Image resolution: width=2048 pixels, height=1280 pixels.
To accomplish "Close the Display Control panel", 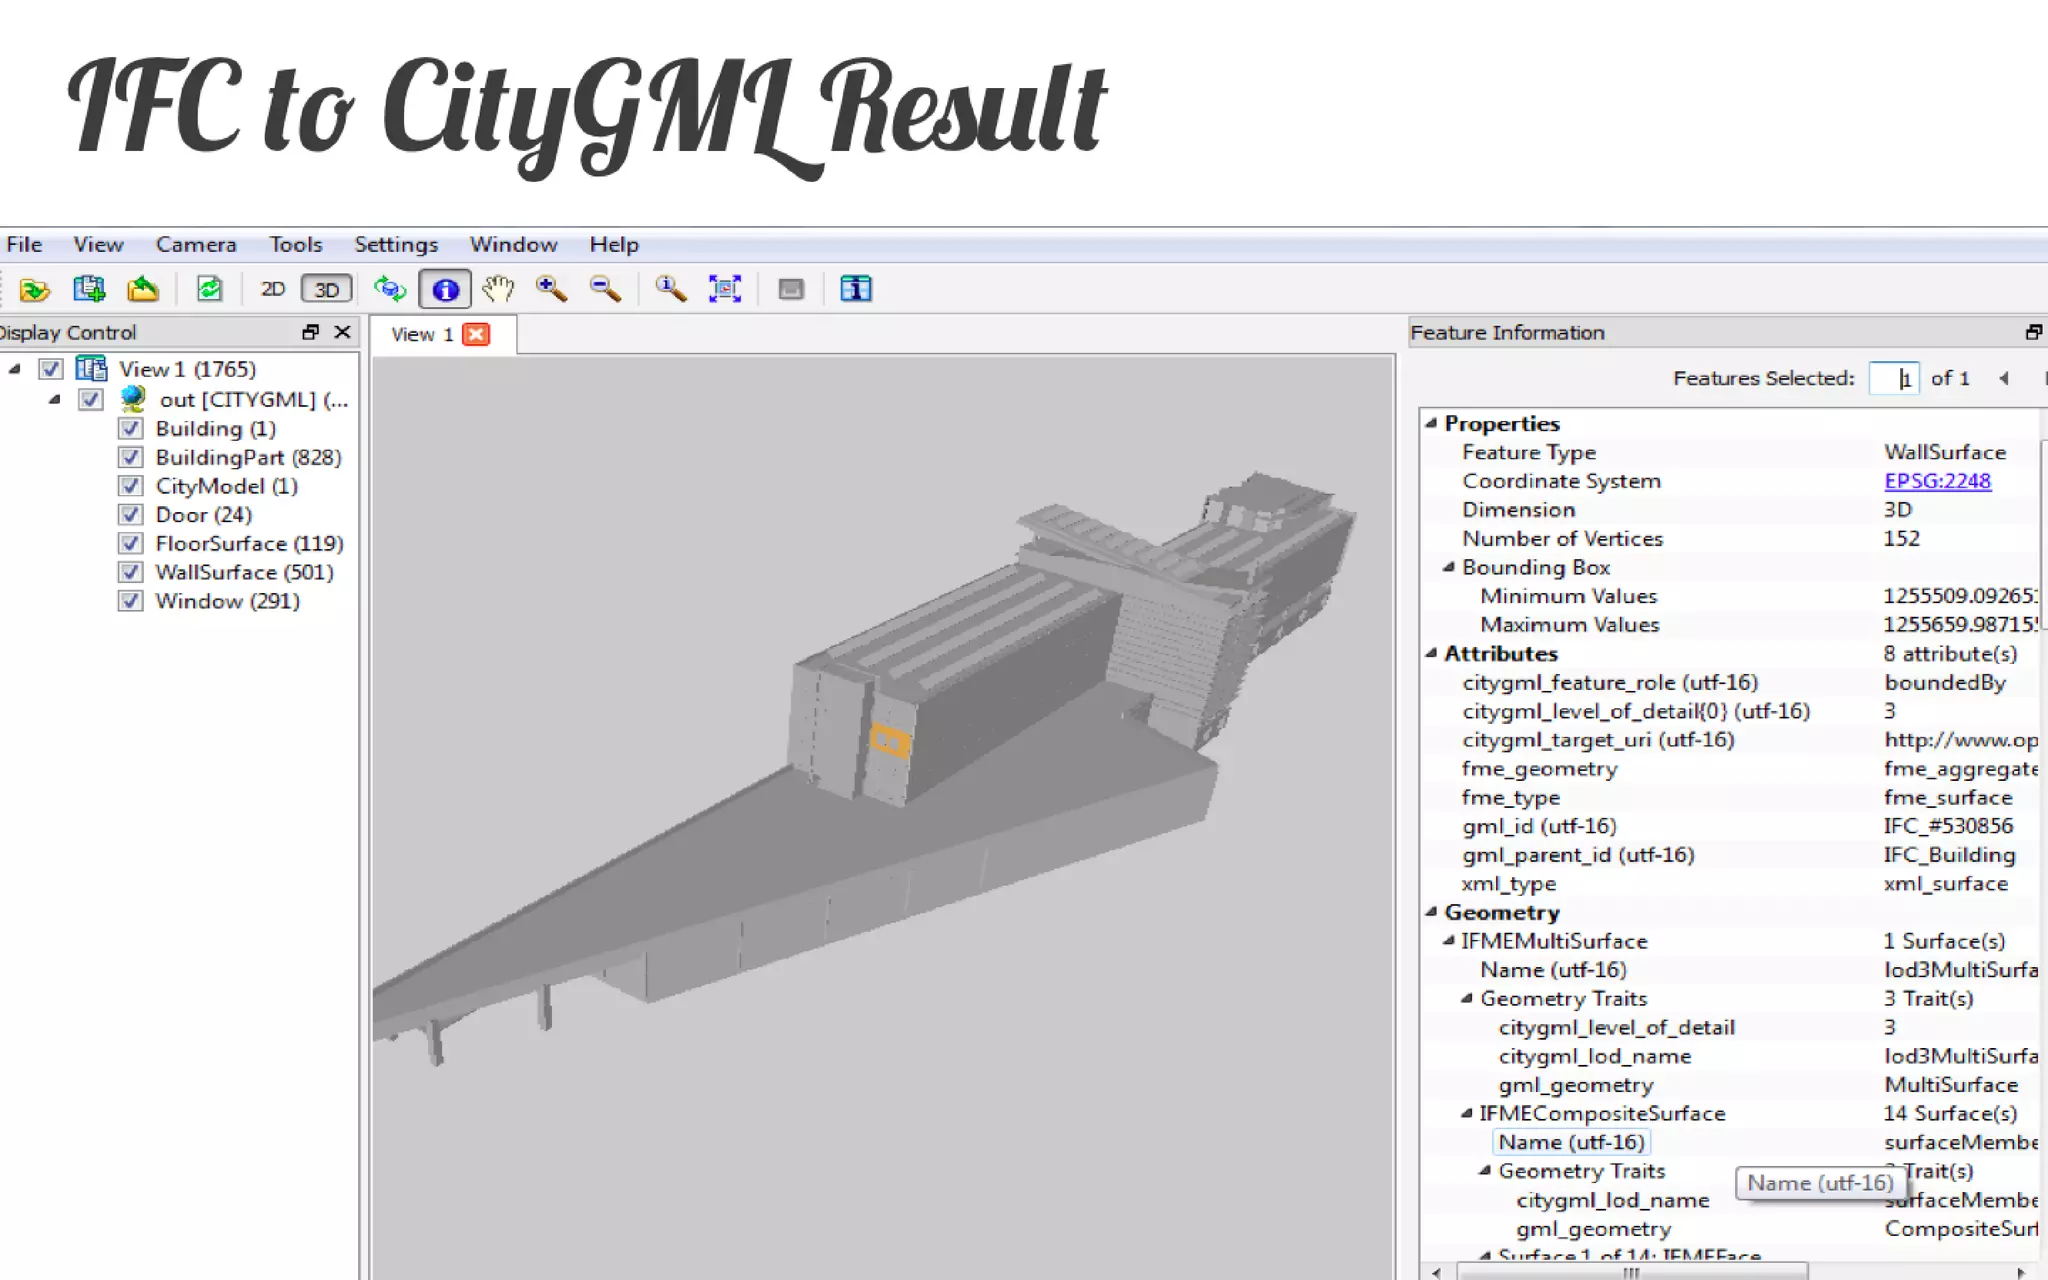I will click(x=342, y=332).
